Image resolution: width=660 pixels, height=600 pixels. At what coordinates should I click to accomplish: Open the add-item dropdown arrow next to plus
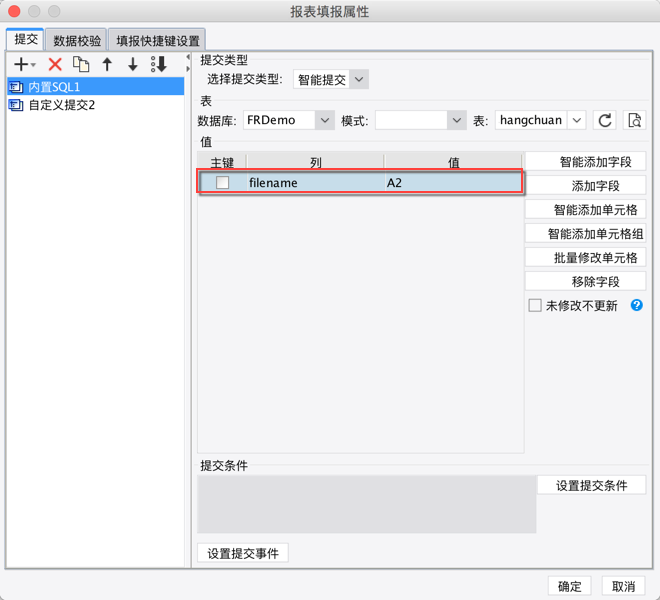click(33, 65)
